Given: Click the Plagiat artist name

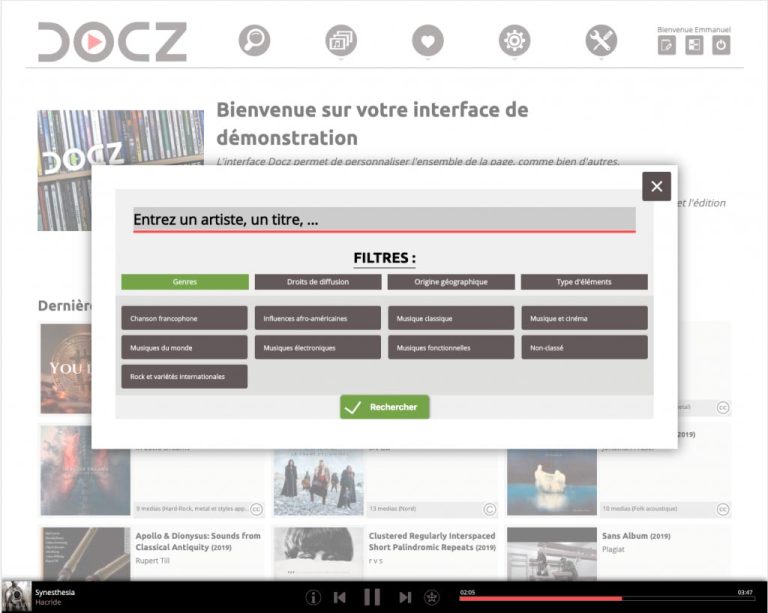Looking at the screenshot, I should point(613,549).
